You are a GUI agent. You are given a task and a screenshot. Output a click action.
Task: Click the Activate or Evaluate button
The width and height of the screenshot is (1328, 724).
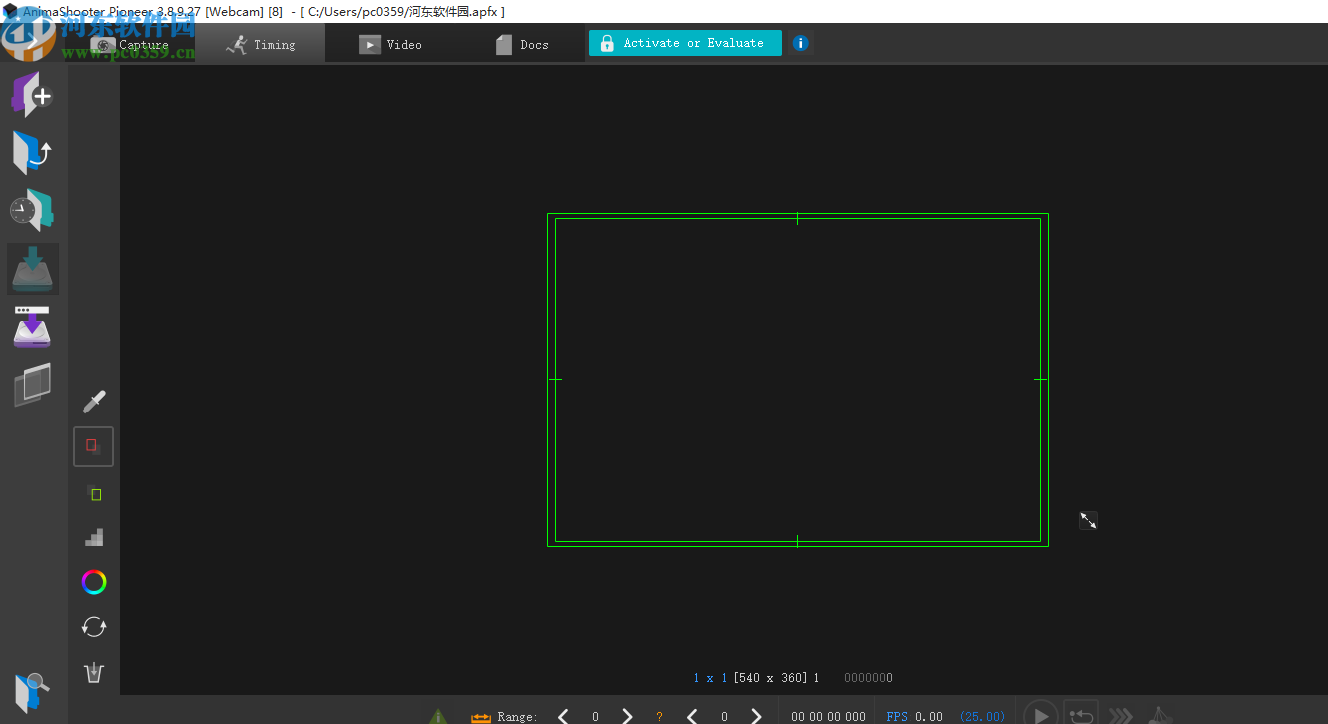685,43
